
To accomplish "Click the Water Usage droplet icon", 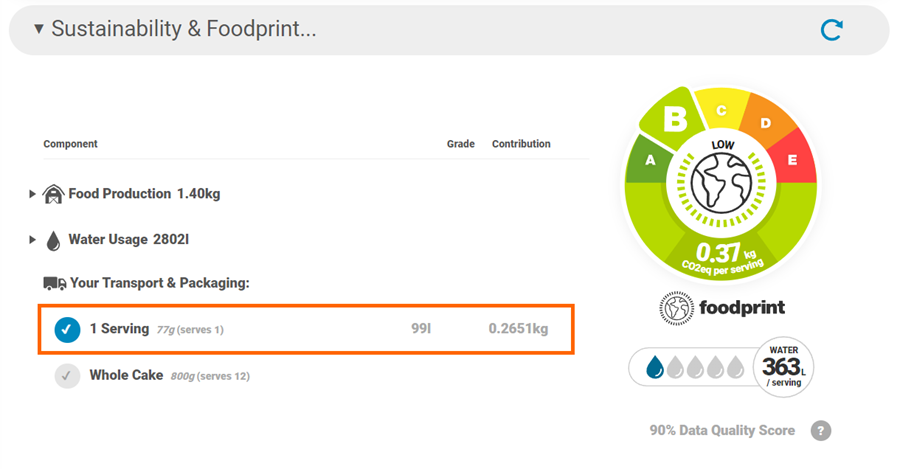I will pos(53,241).
